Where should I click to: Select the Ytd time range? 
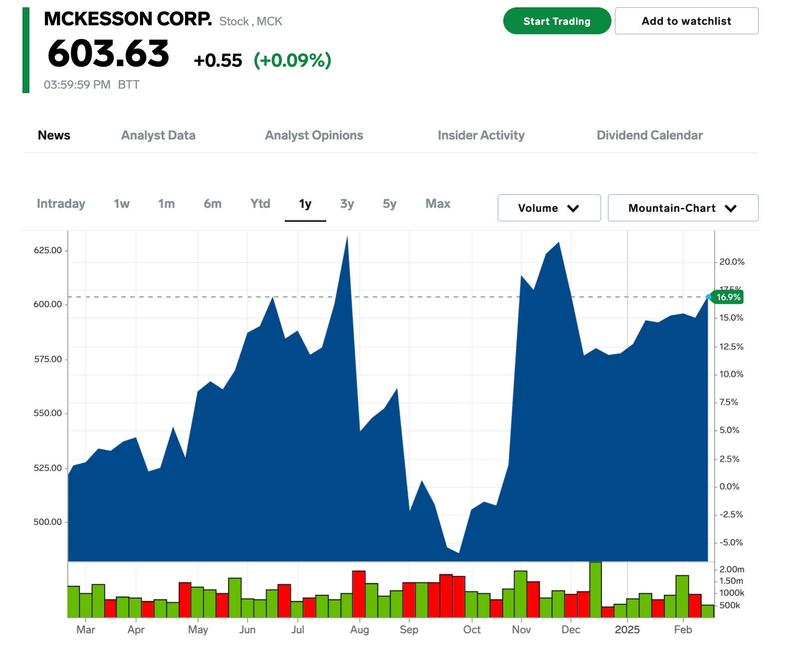pos(260,204)
